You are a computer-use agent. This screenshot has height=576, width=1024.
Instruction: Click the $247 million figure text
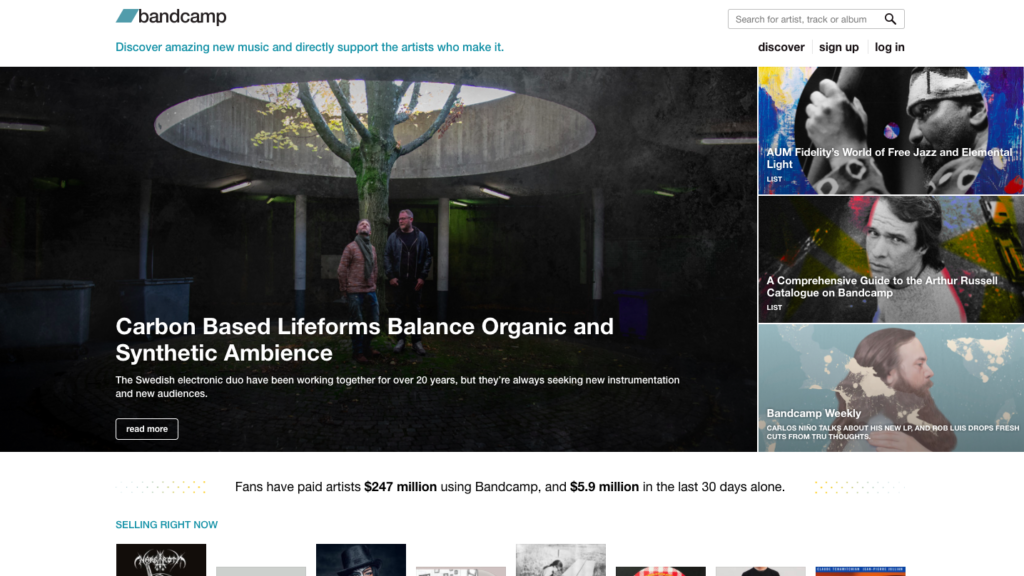pyautogui.click(x=400, y=487)
